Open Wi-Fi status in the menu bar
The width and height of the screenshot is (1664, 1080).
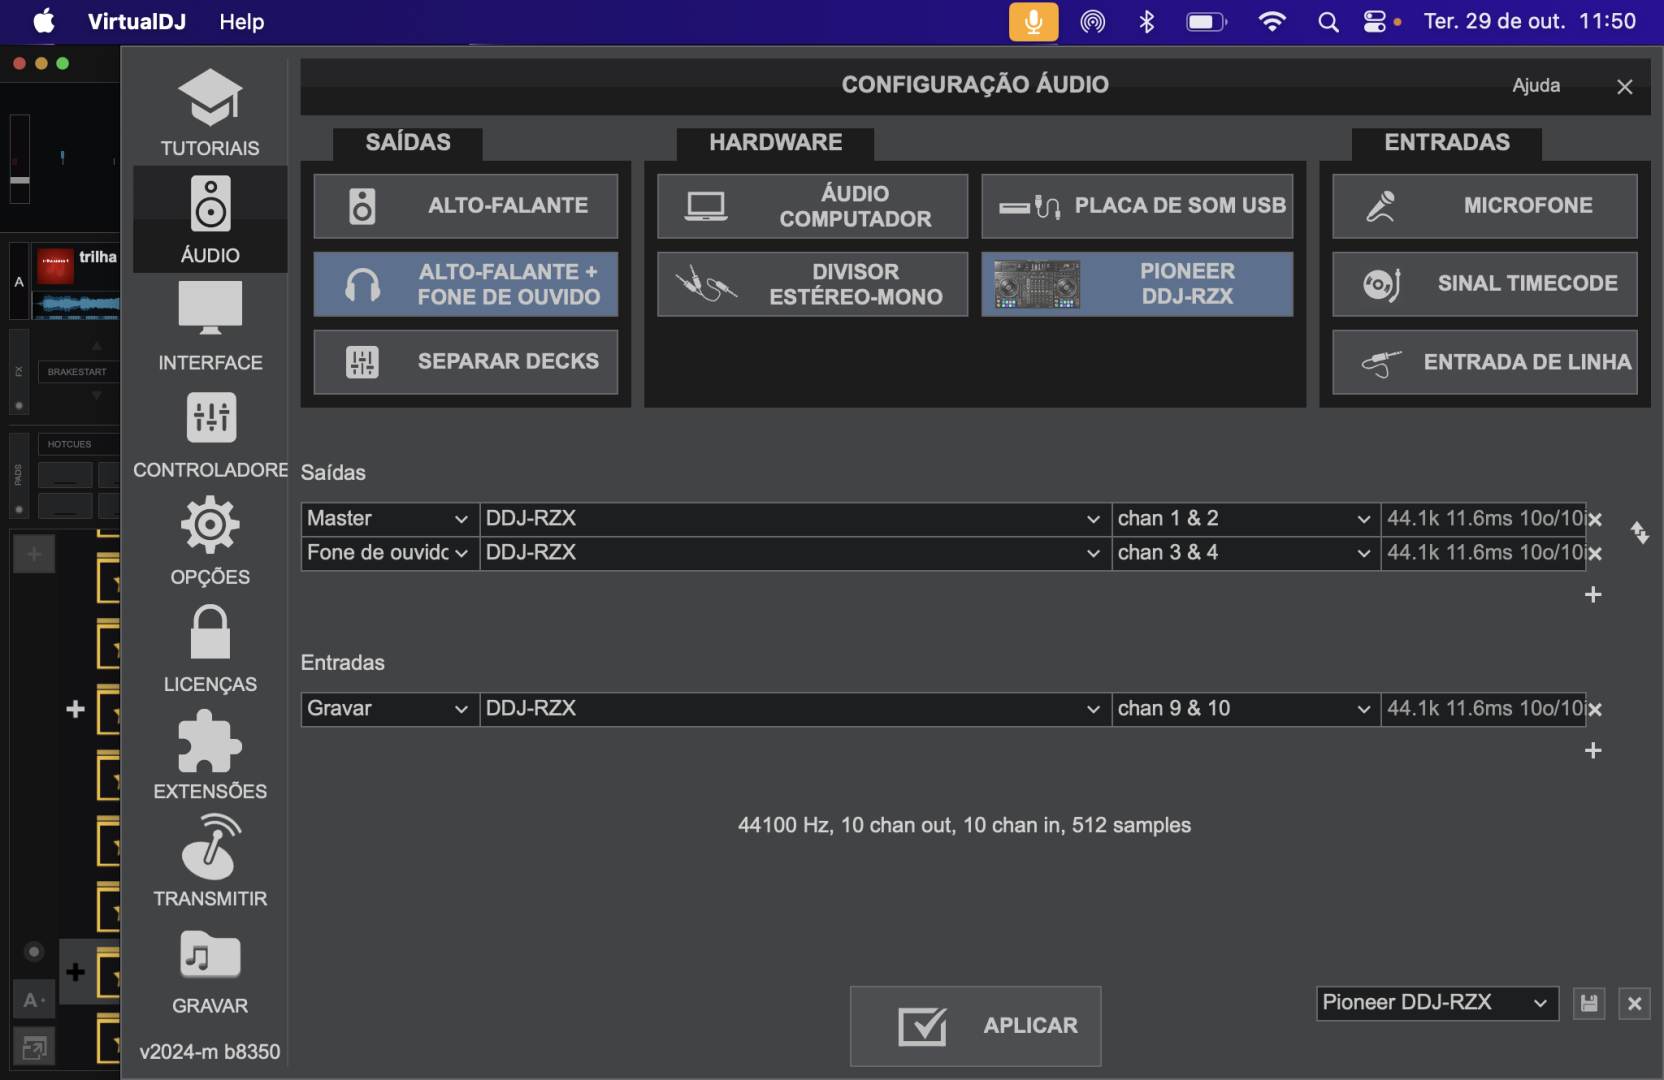(1272, 22)
